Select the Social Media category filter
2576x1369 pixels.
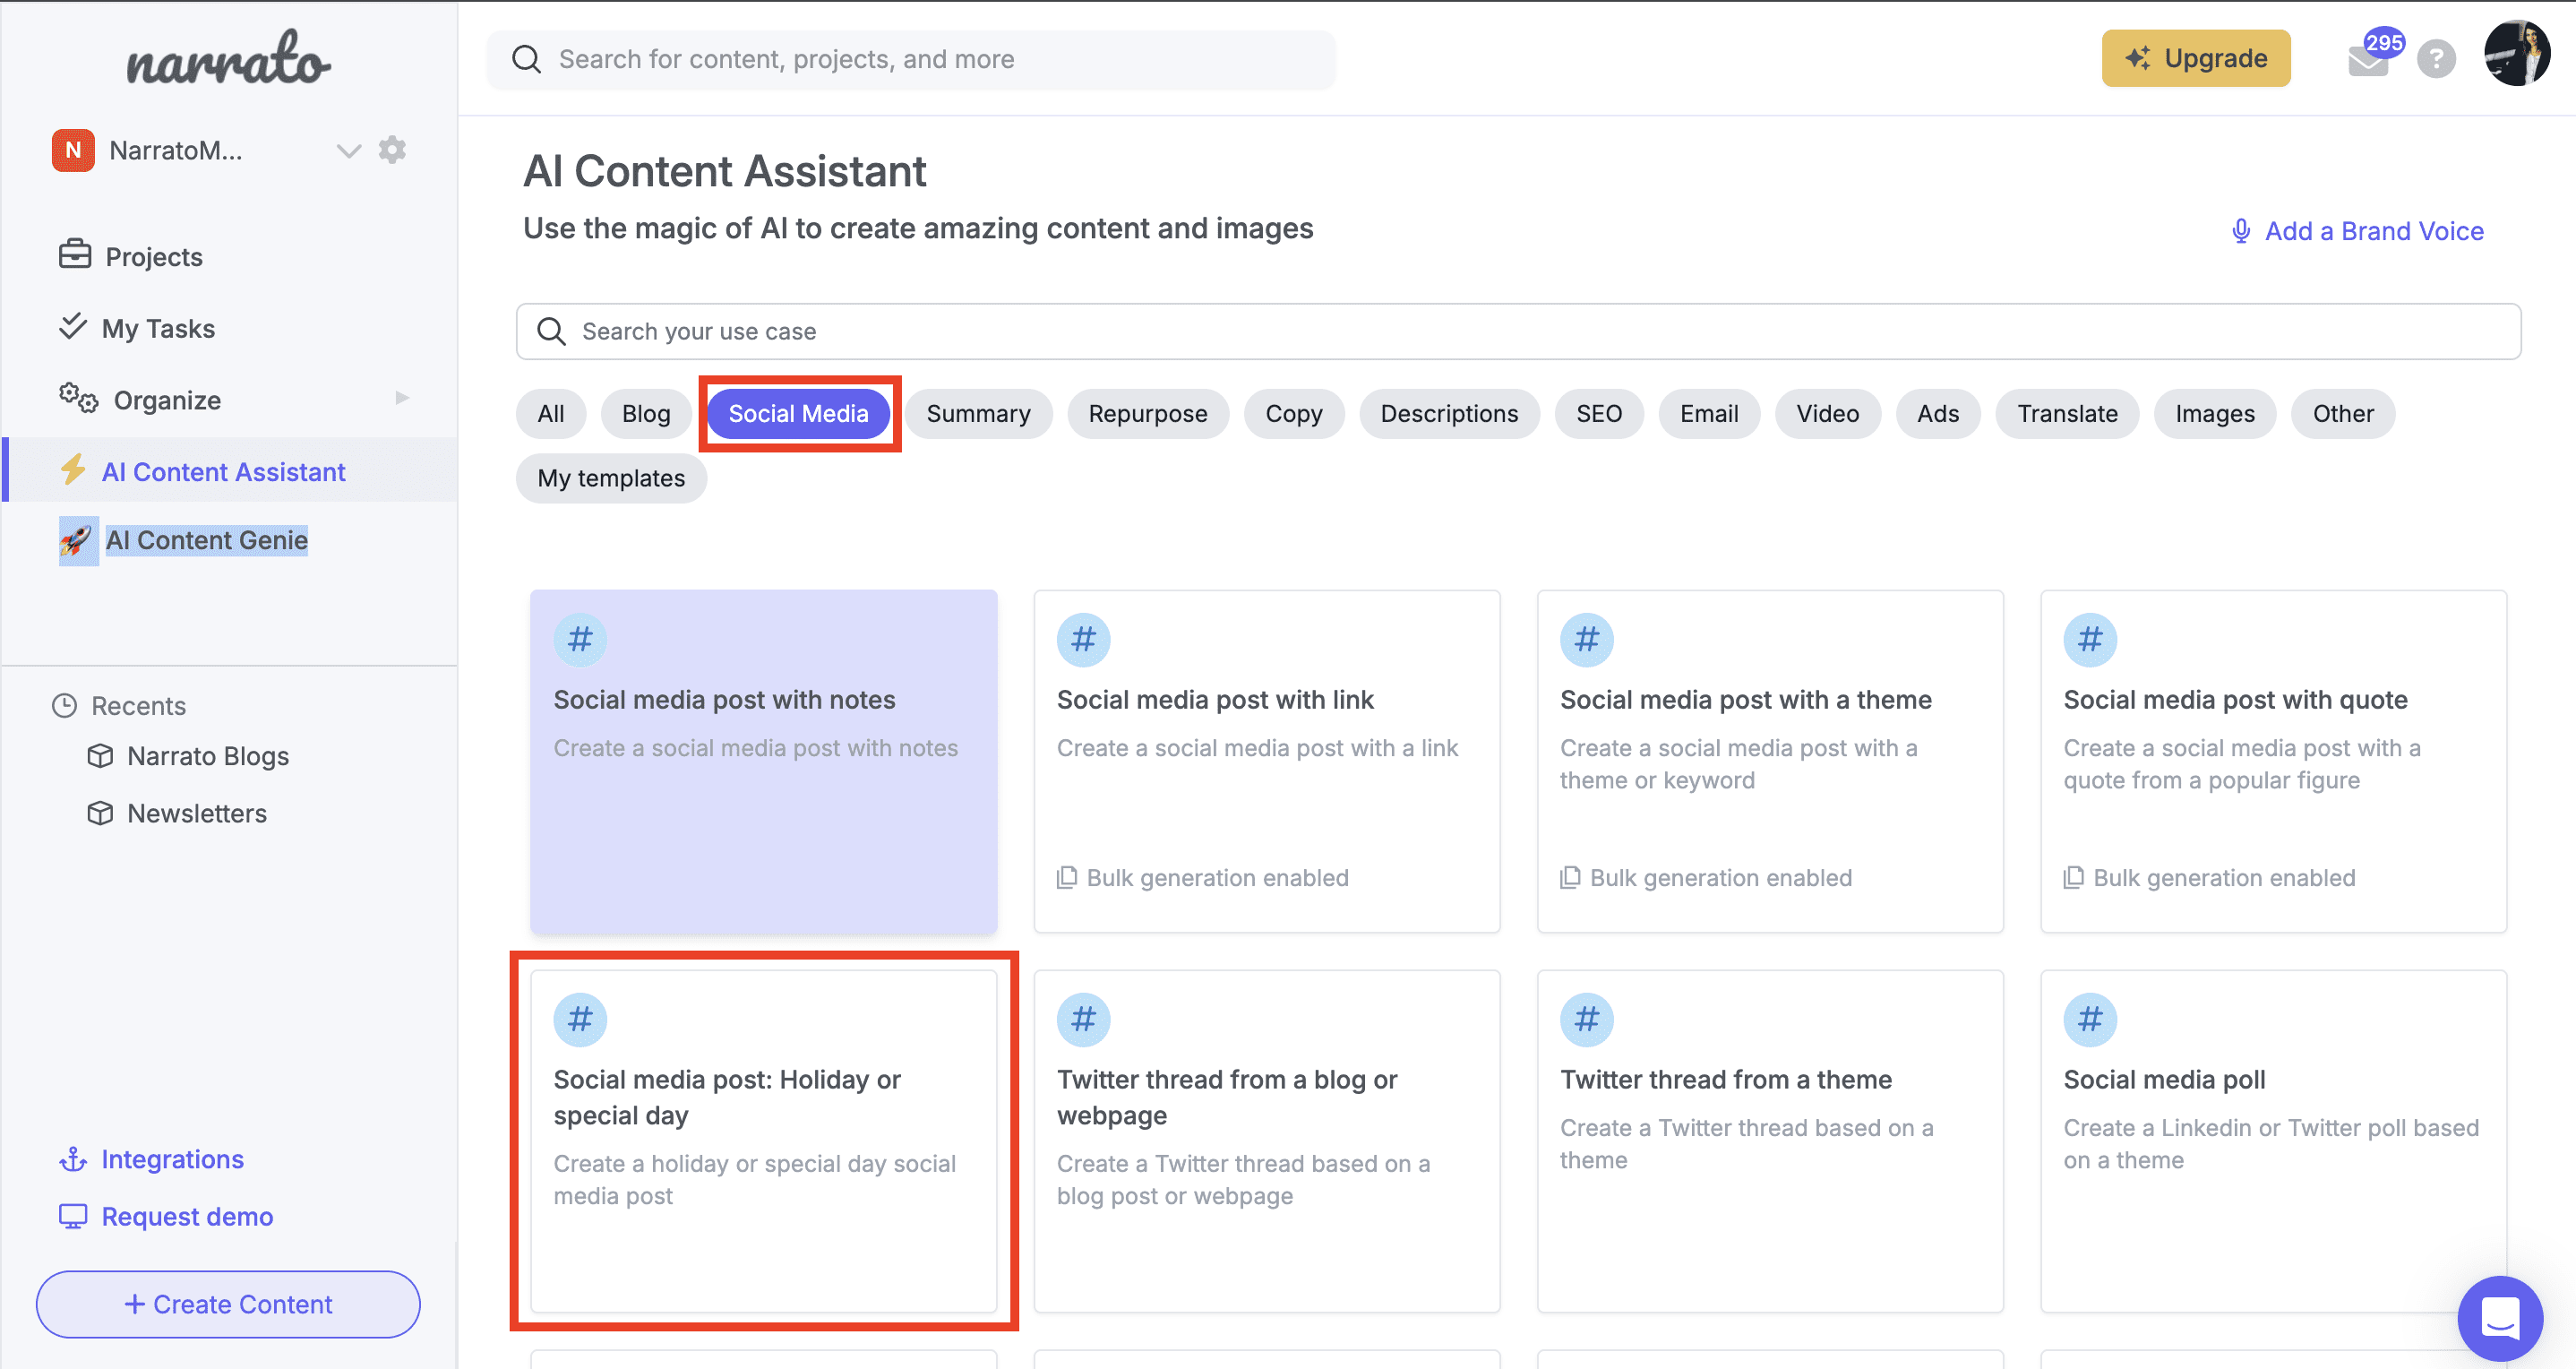click(798, 414)
